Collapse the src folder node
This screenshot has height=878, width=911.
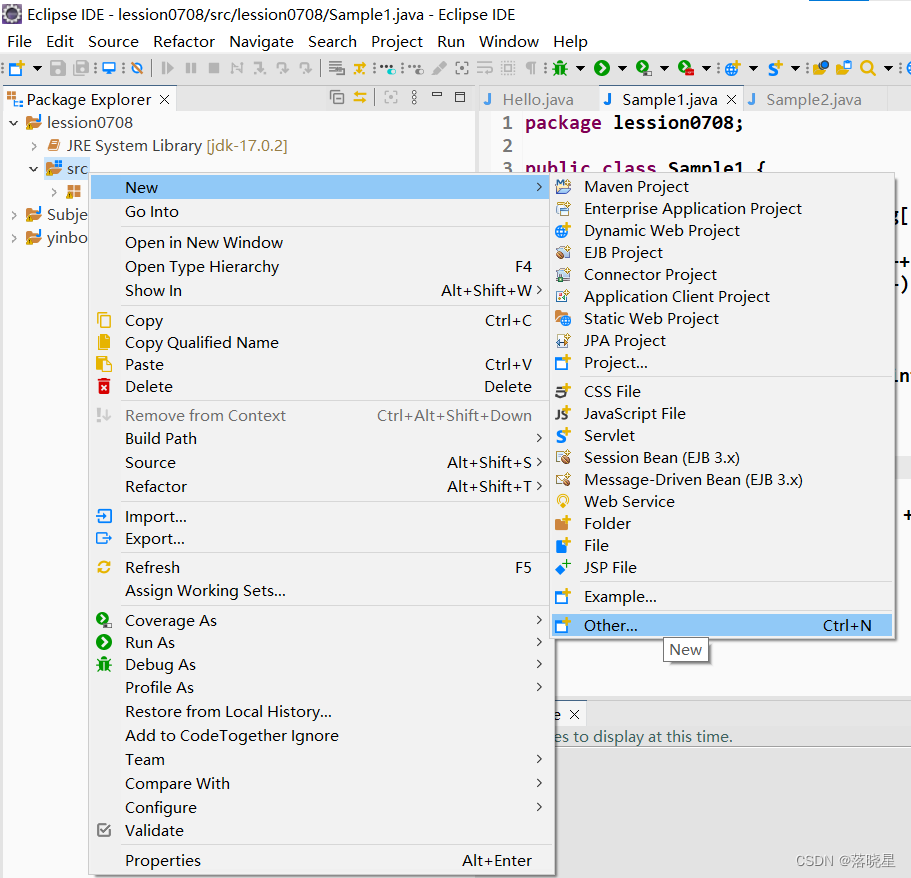coord(34,169)
